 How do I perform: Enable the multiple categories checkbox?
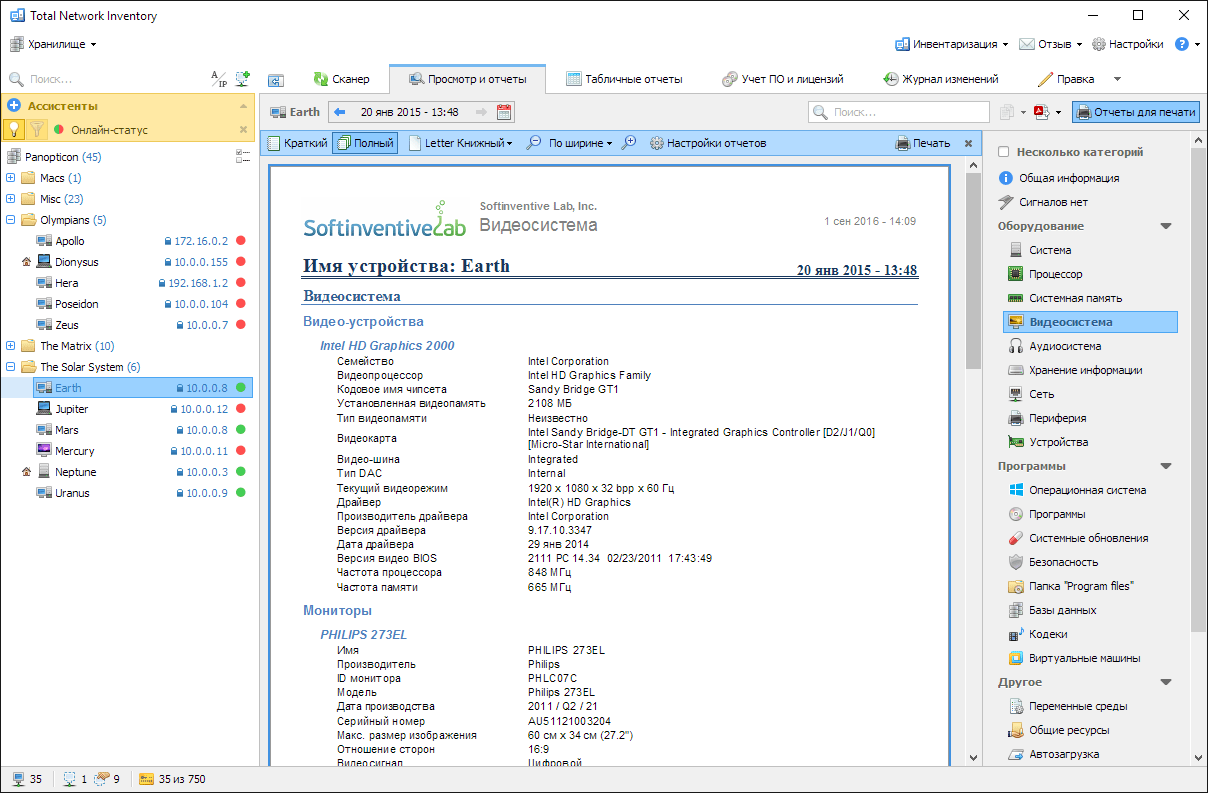[1003, 152]
